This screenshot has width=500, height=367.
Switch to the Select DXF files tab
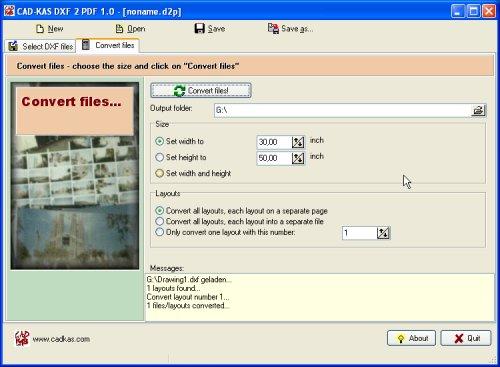tap(41, 46)
